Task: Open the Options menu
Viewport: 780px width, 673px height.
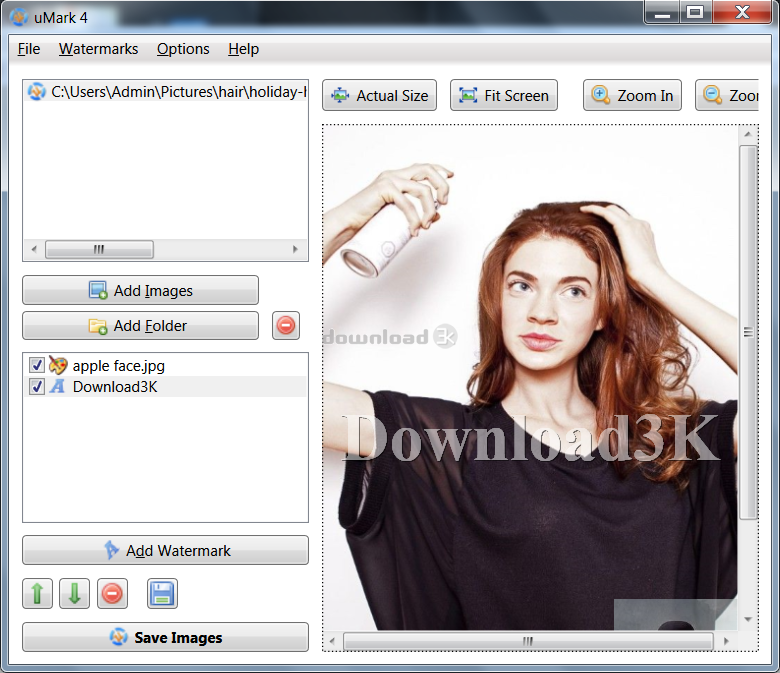Action: 183,49
